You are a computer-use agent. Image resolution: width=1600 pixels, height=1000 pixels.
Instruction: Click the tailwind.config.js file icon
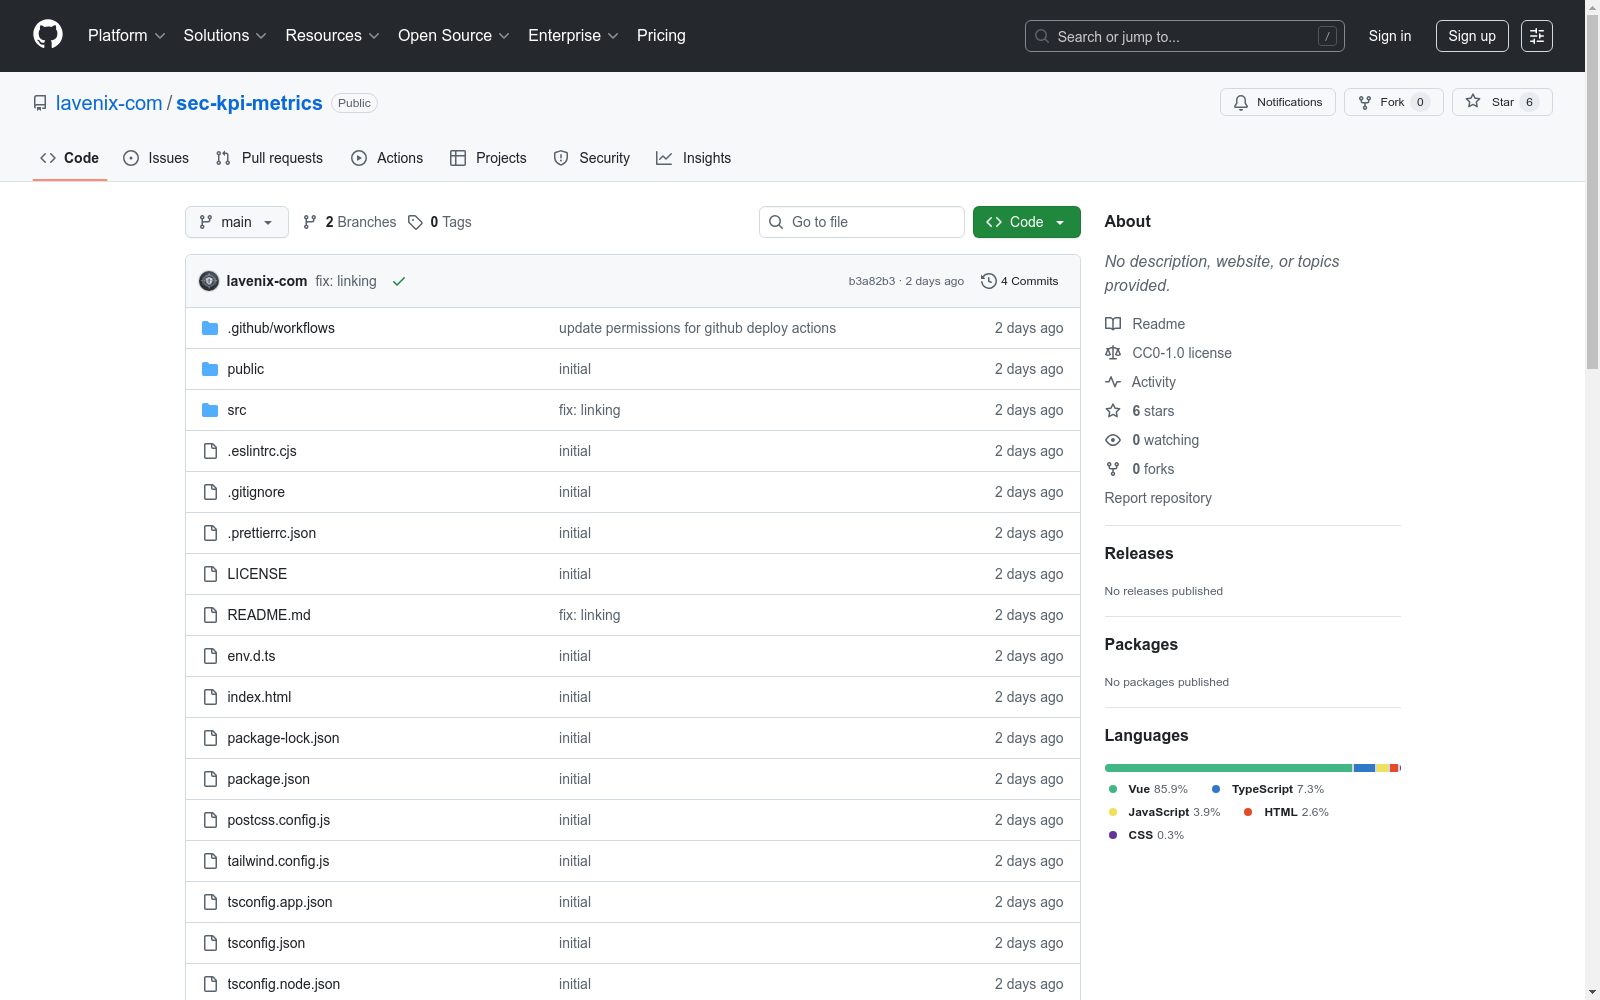point(210,861)
